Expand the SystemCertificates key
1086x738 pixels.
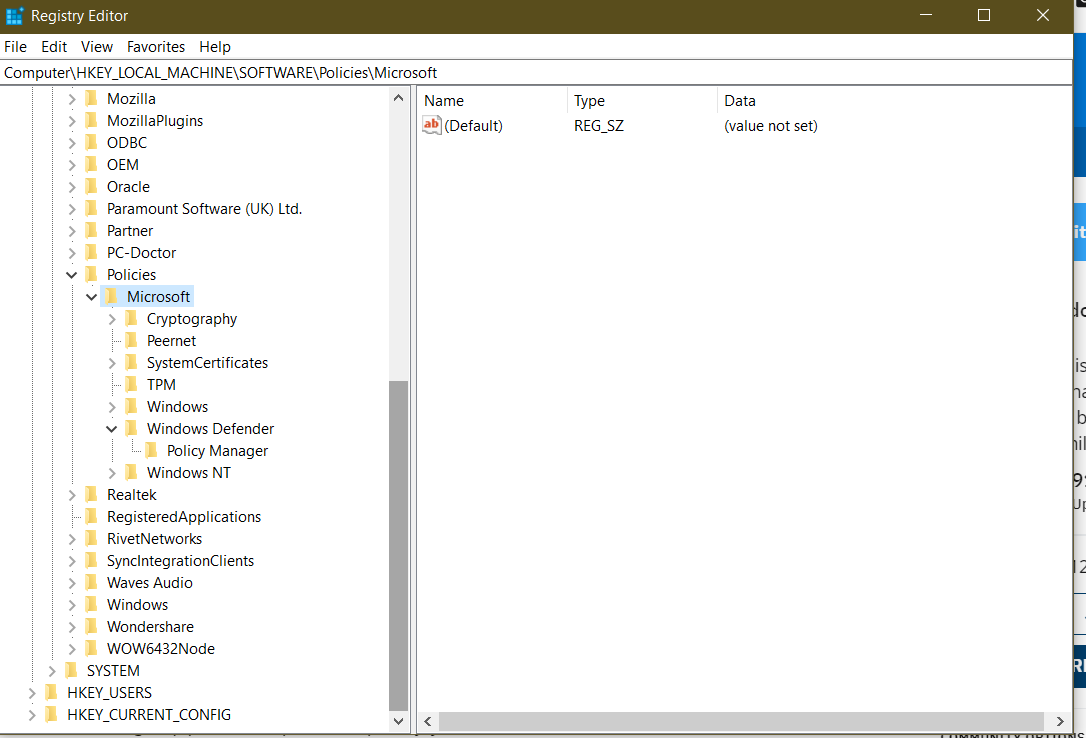coord(112,363)
